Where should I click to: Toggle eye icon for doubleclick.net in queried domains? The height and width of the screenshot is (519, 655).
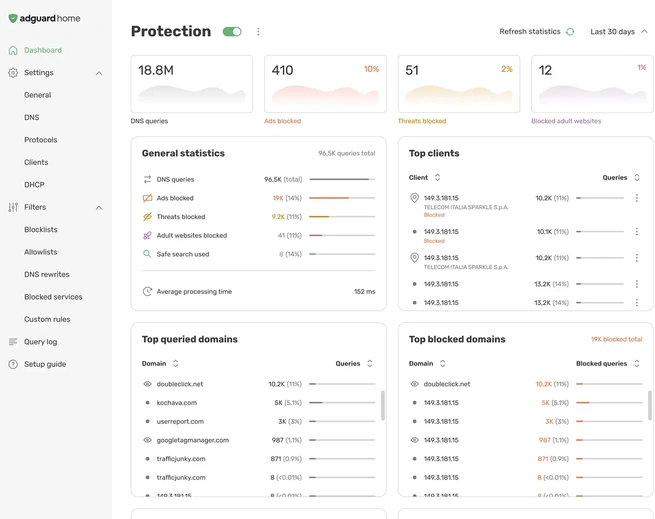(x=147, y=384)
